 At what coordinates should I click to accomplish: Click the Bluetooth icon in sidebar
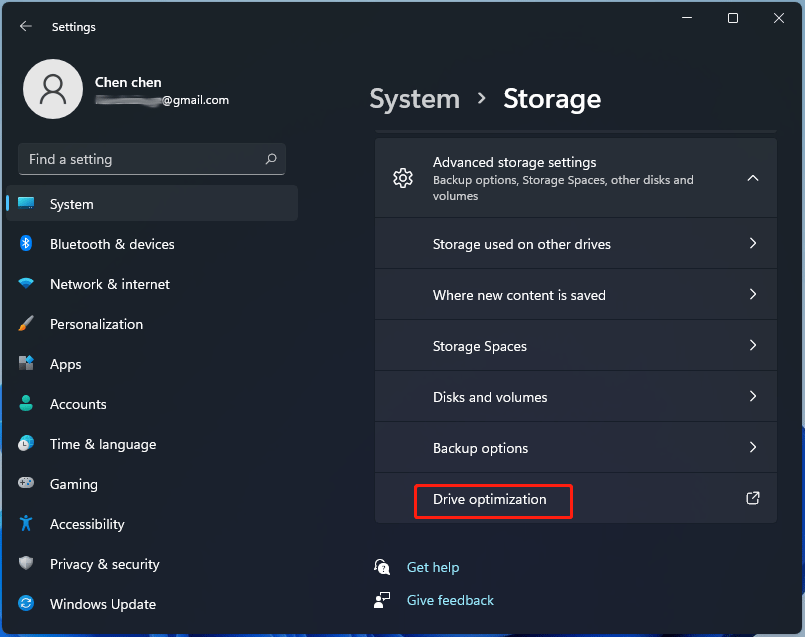(x=26, y=243)
